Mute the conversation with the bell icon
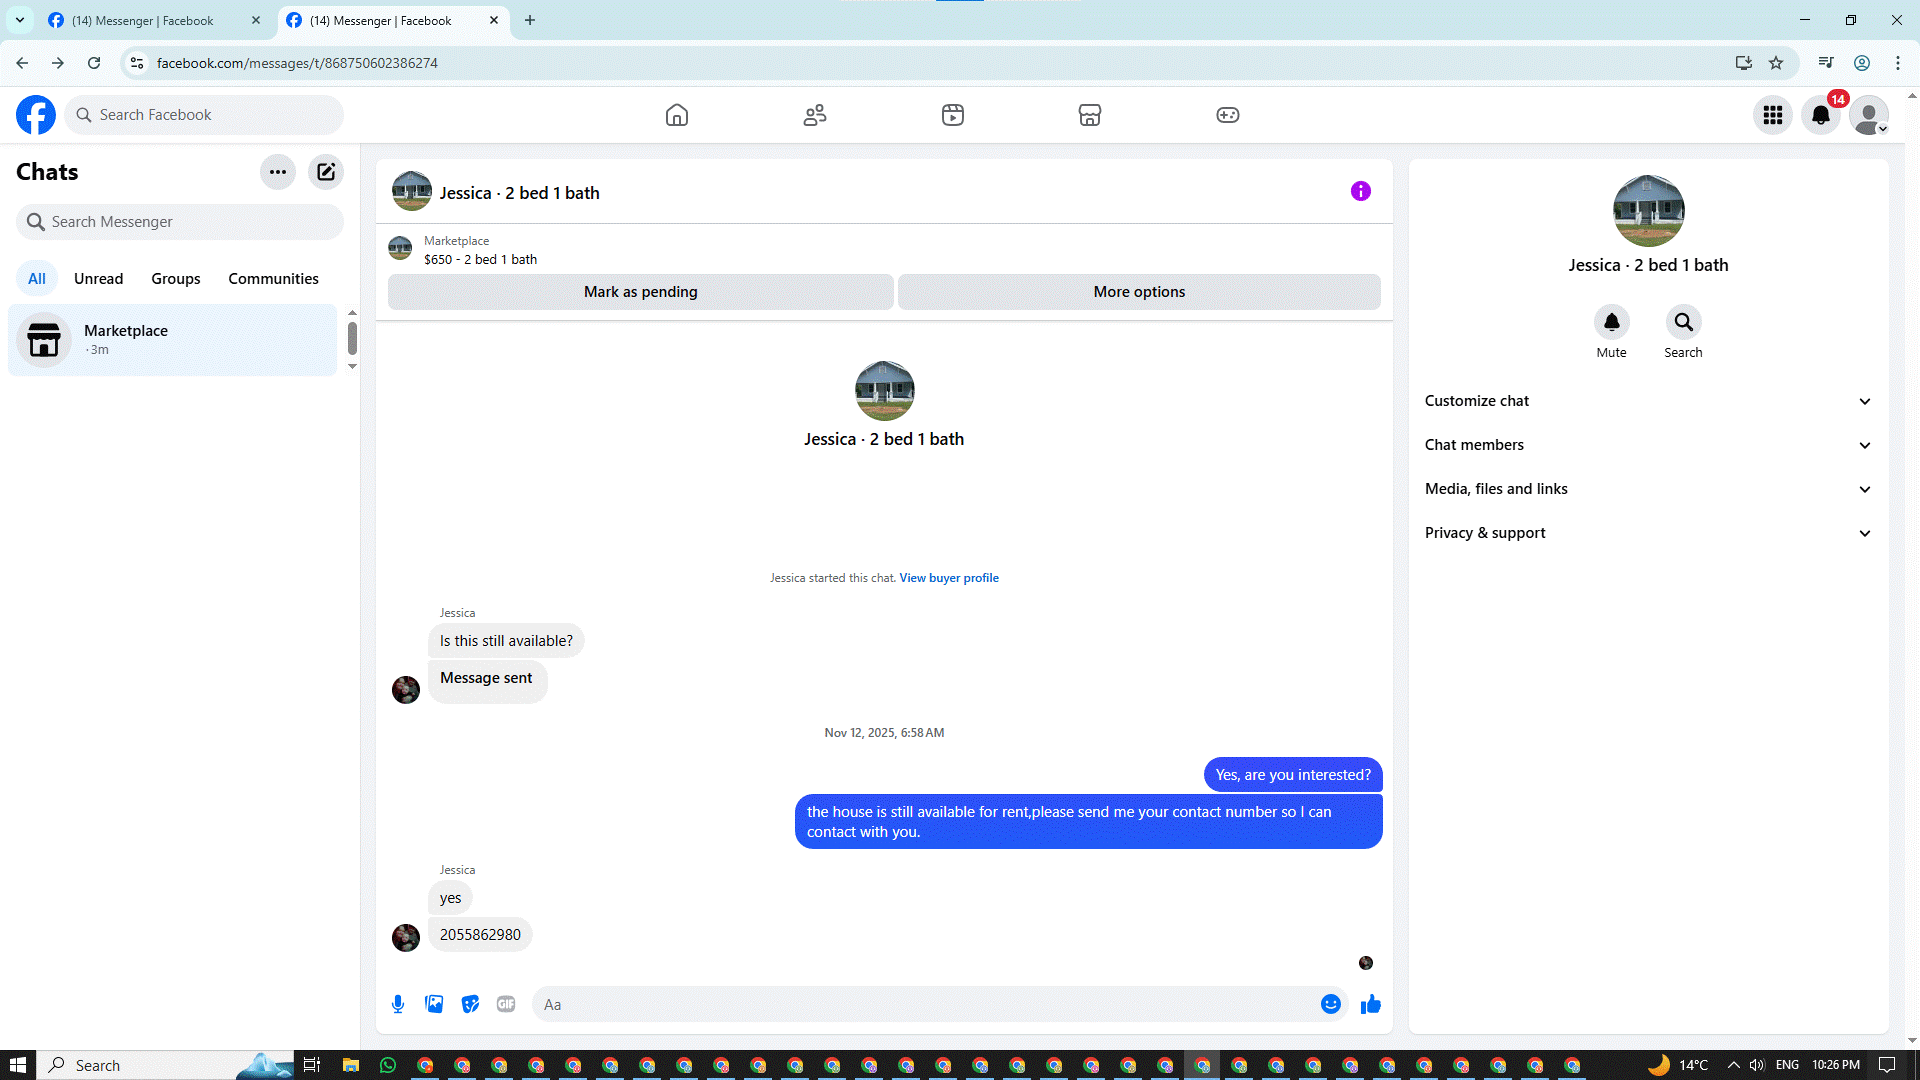Image resolution: width=1920 pixels, height=1080 pixels. click(1612, 322)
